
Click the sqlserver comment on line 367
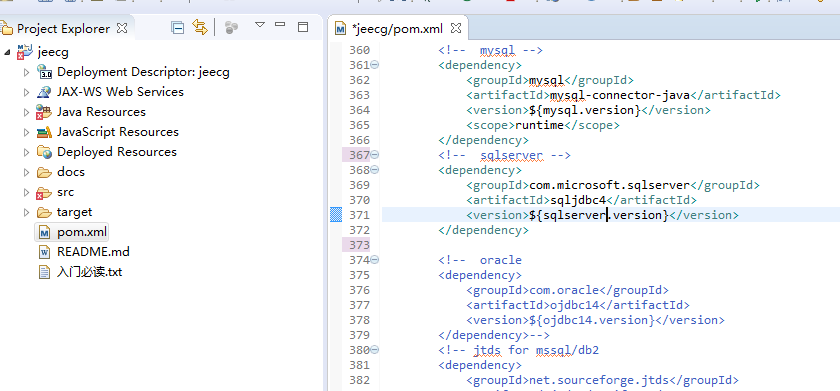tap(504, 155)
